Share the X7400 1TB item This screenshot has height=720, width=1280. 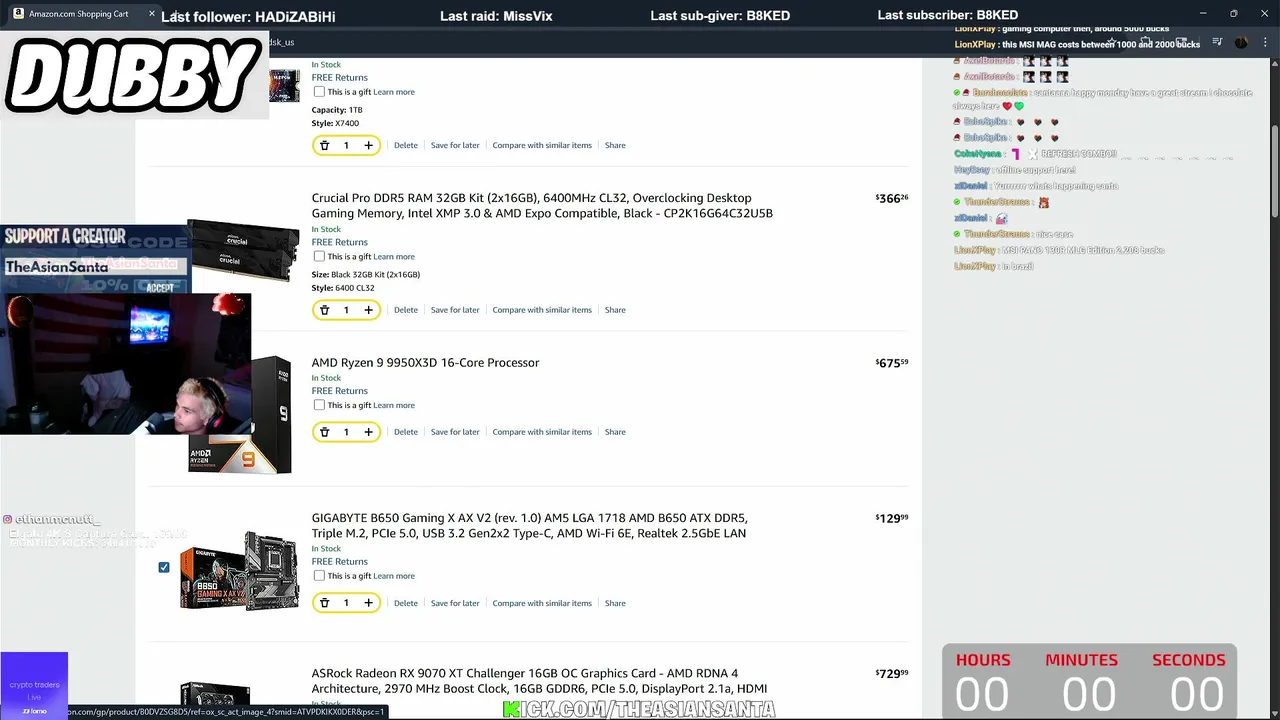615,146
